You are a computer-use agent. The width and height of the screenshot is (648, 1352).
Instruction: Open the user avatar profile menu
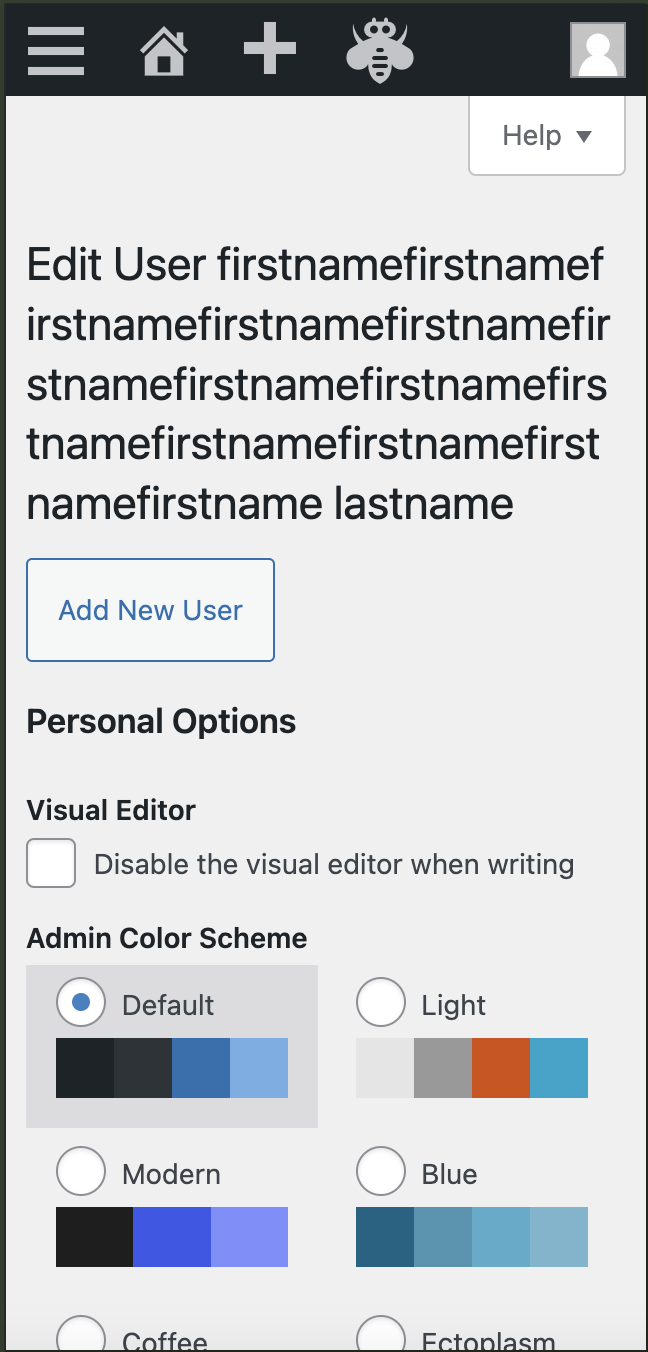pos(598,50)
